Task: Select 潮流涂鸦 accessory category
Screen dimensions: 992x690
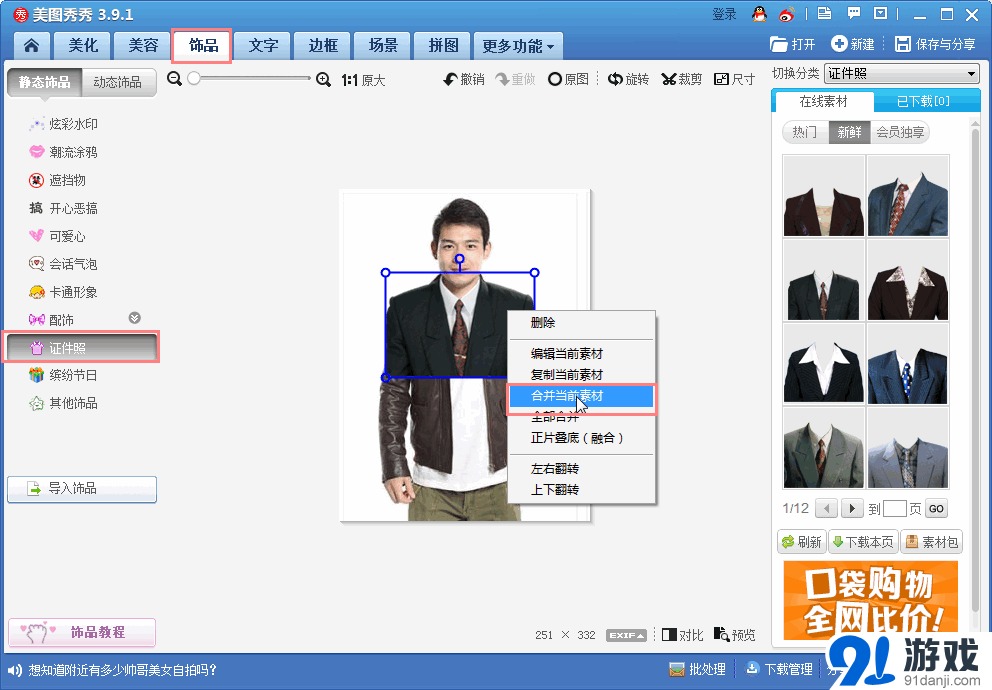Action: pyautogui.click(x=63, y=152)
